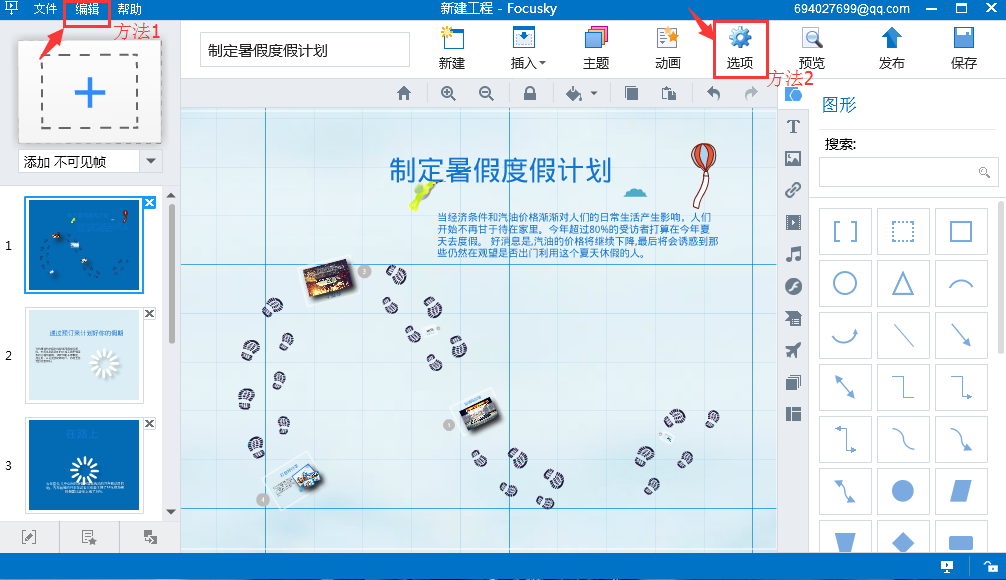Select the music note tool in sidebar
This screenshot has width=1006, height=580.
(794, 254)
